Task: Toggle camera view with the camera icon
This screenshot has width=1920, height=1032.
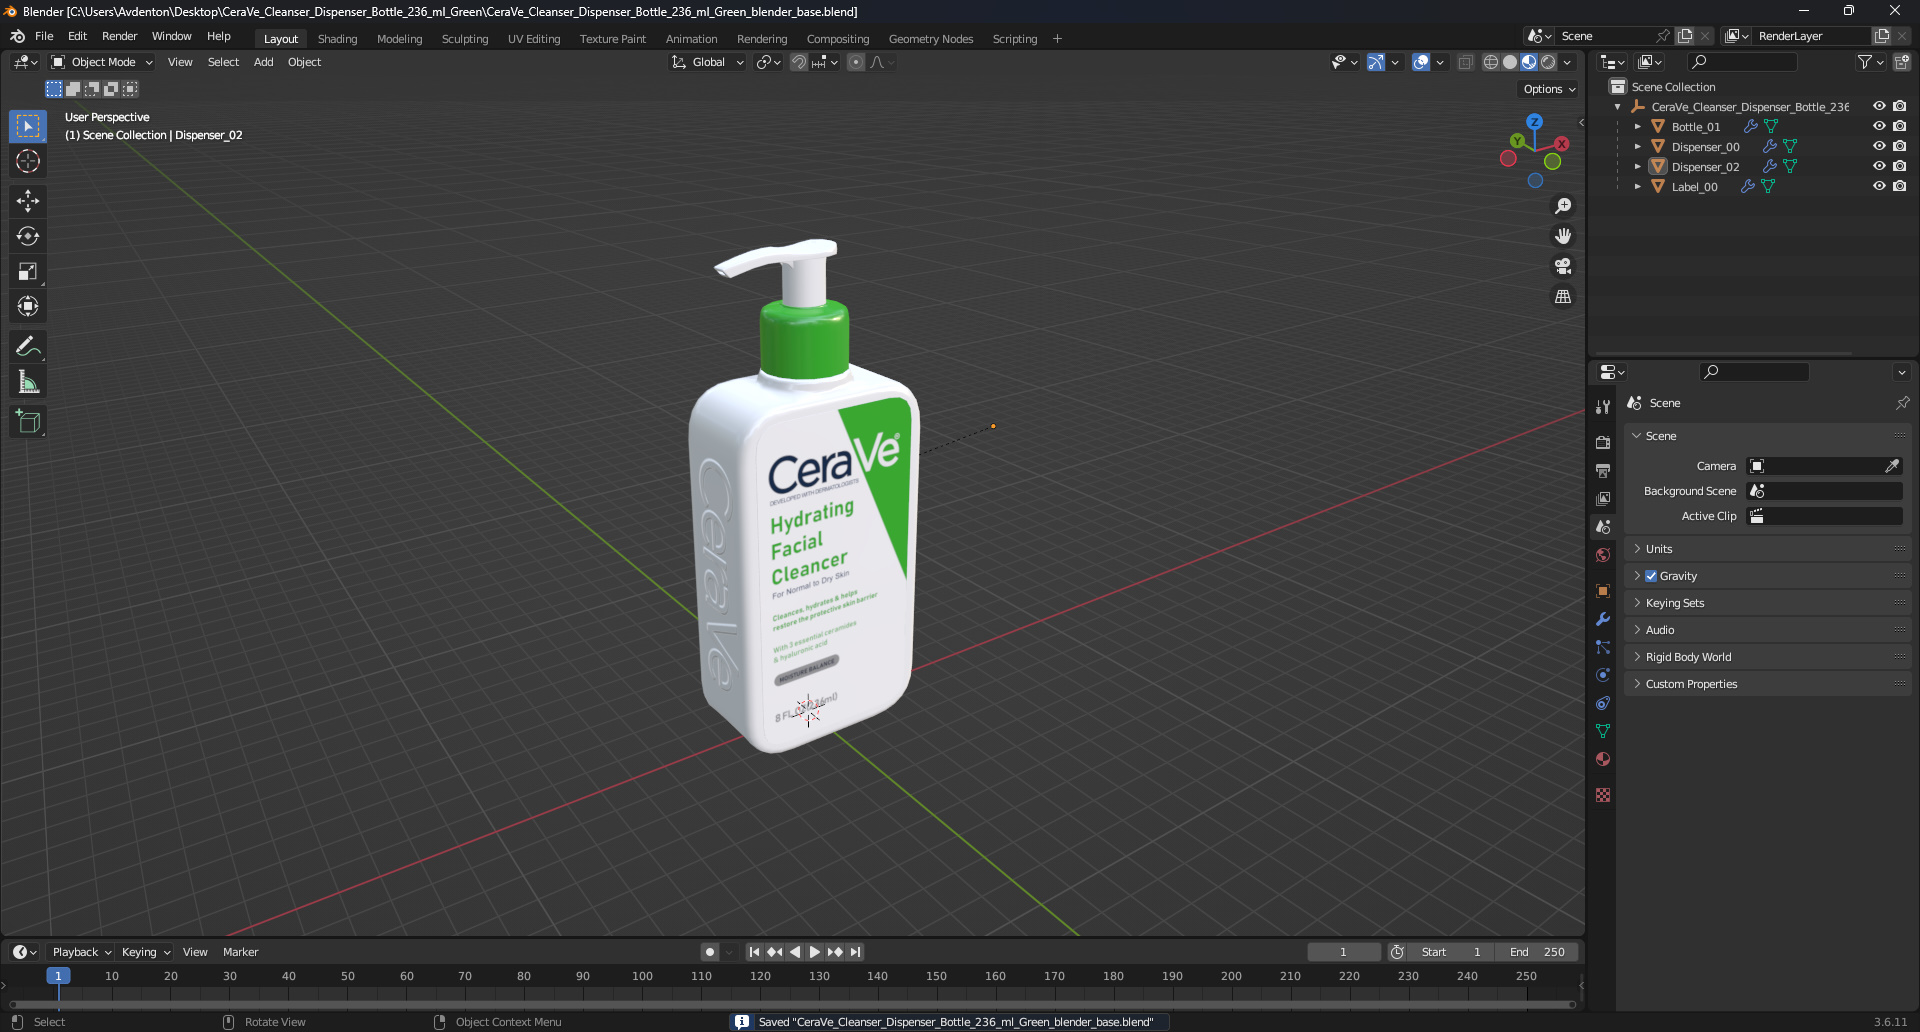Action: [1563, 266]
